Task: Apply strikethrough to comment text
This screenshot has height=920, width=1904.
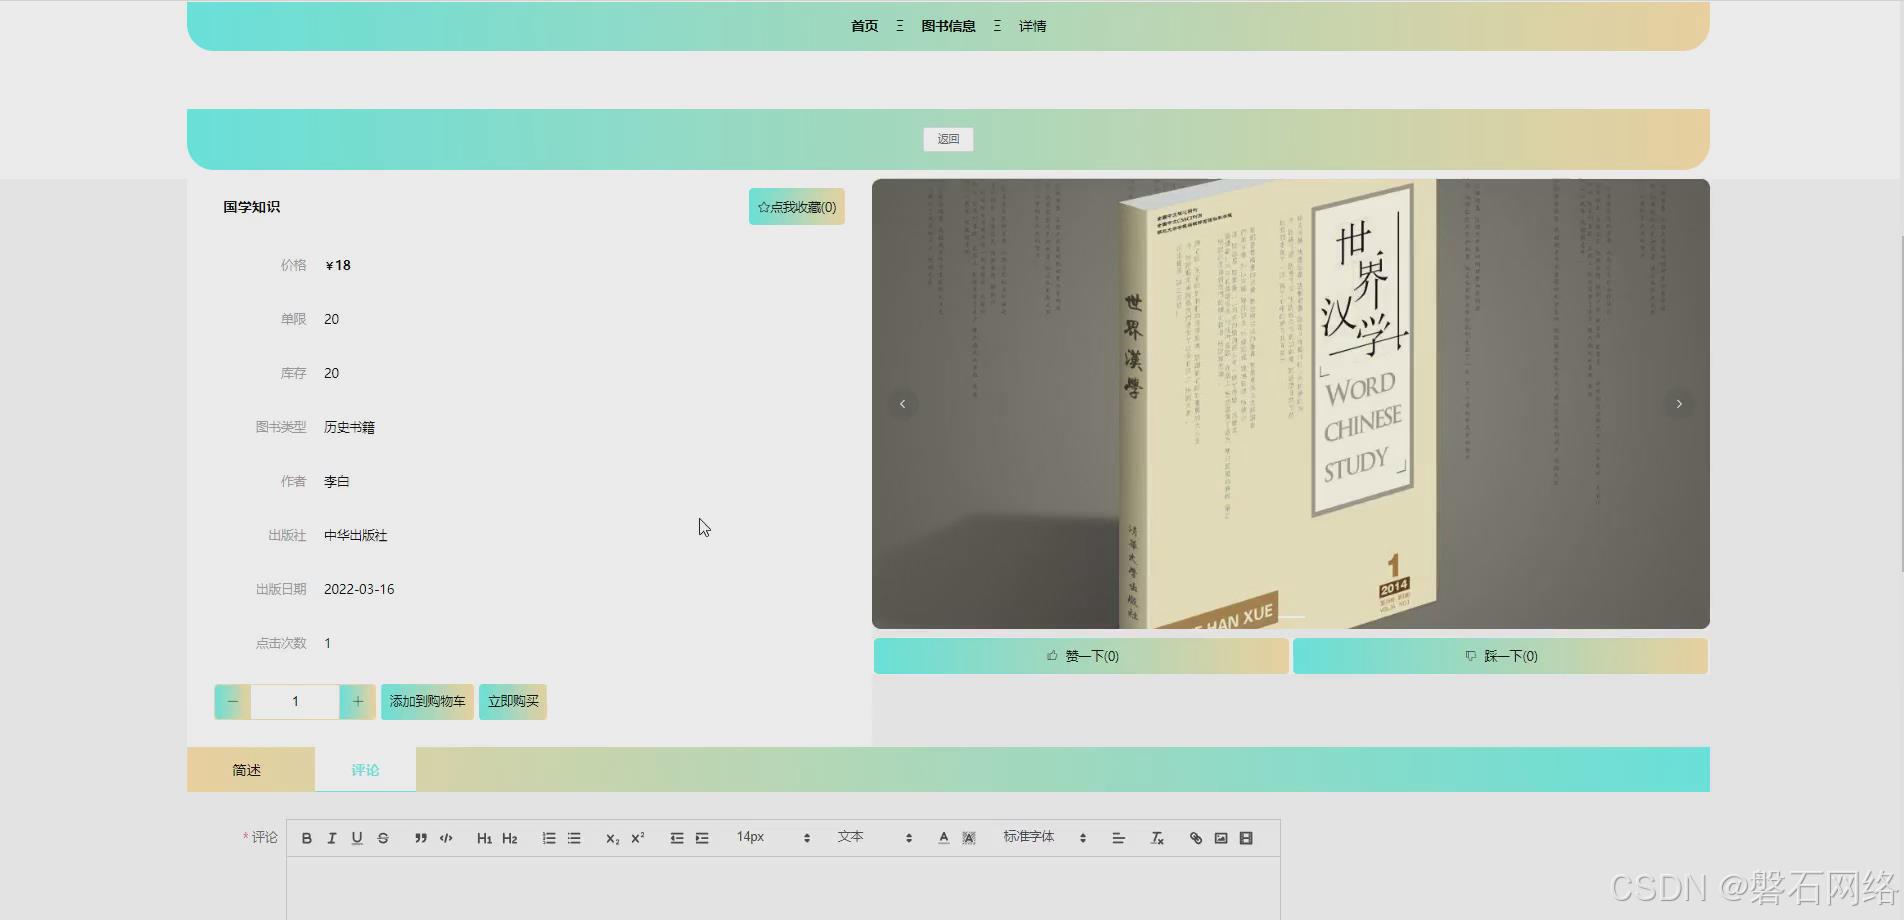Action: pyautogui.click(x=383, y=837)
